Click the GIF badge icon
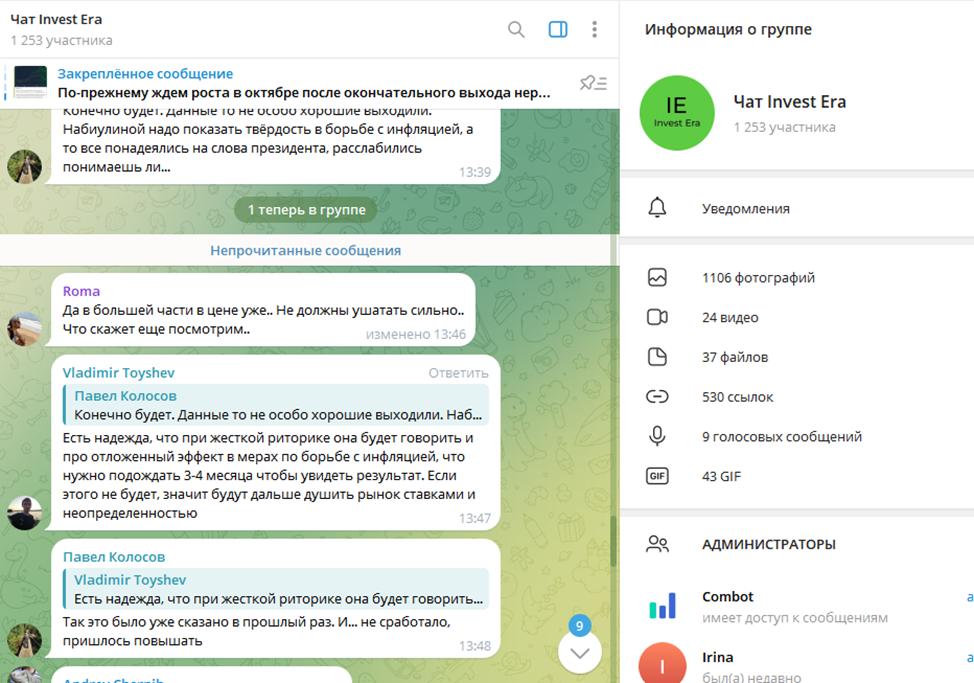The height and width of the screenshot is (683, 974). point(657,476)
